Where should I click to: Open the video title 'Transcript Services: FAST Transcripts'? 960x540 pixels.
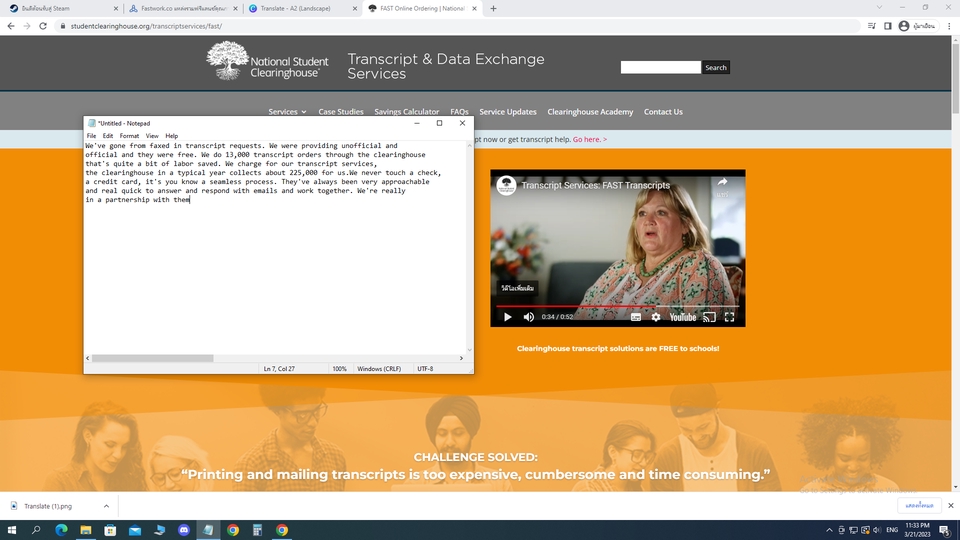(595, 185)
